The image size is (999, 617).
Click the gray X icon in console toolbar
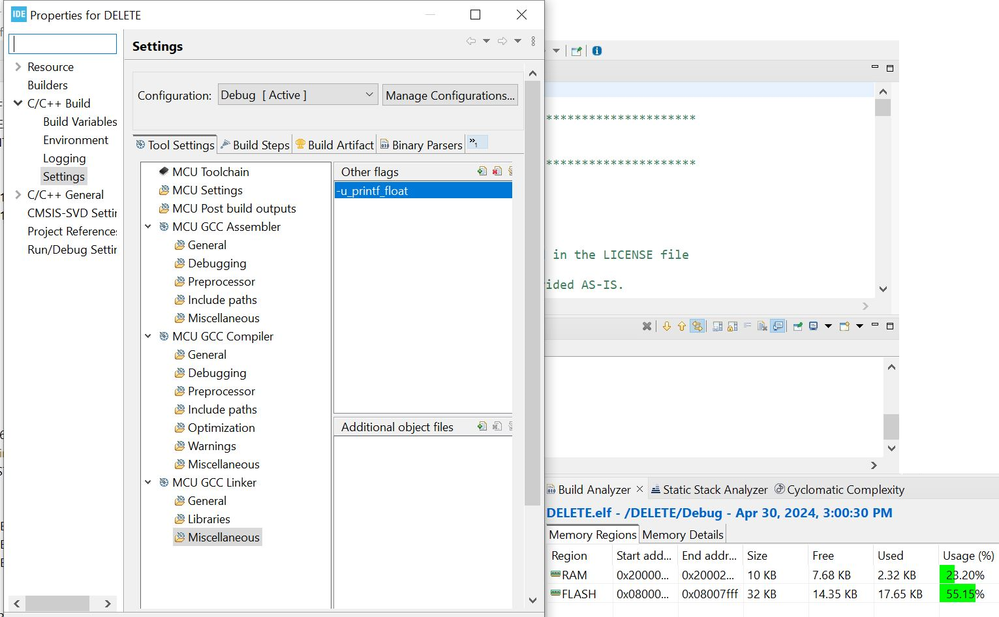[647, 326]
